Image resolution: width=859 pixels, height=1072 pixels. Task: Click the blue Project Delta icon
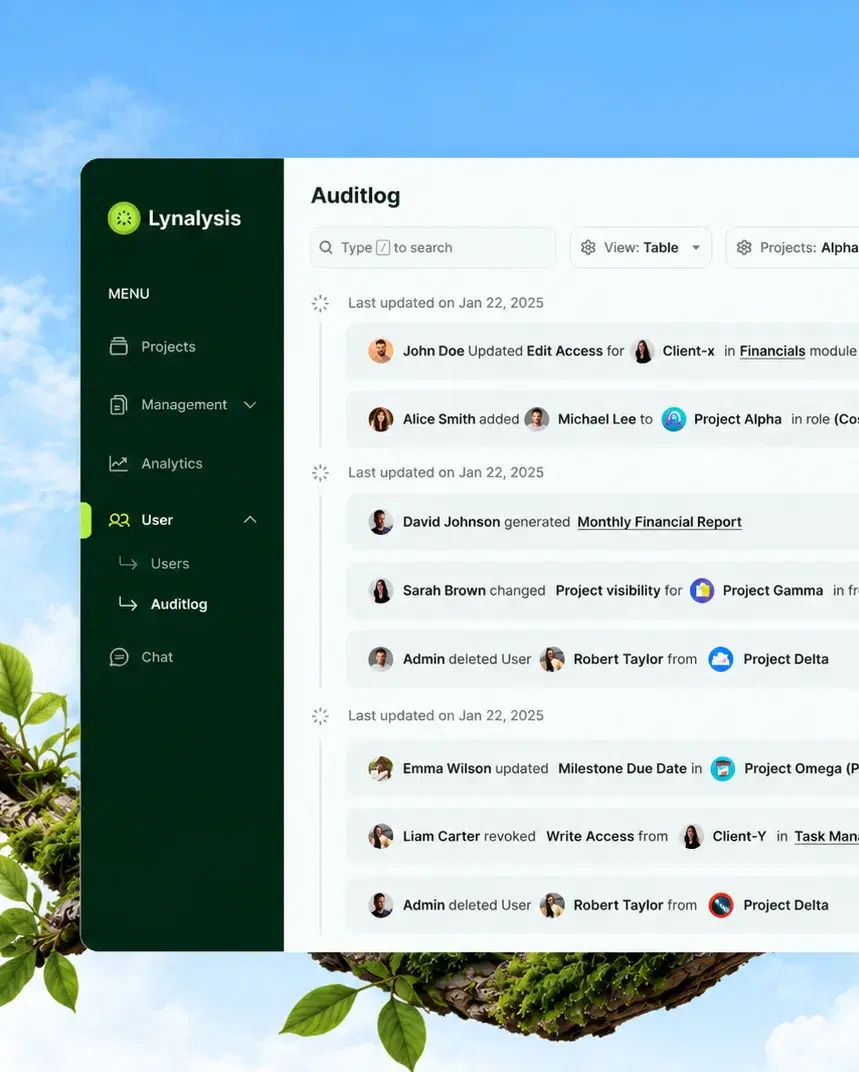point(721,659)
